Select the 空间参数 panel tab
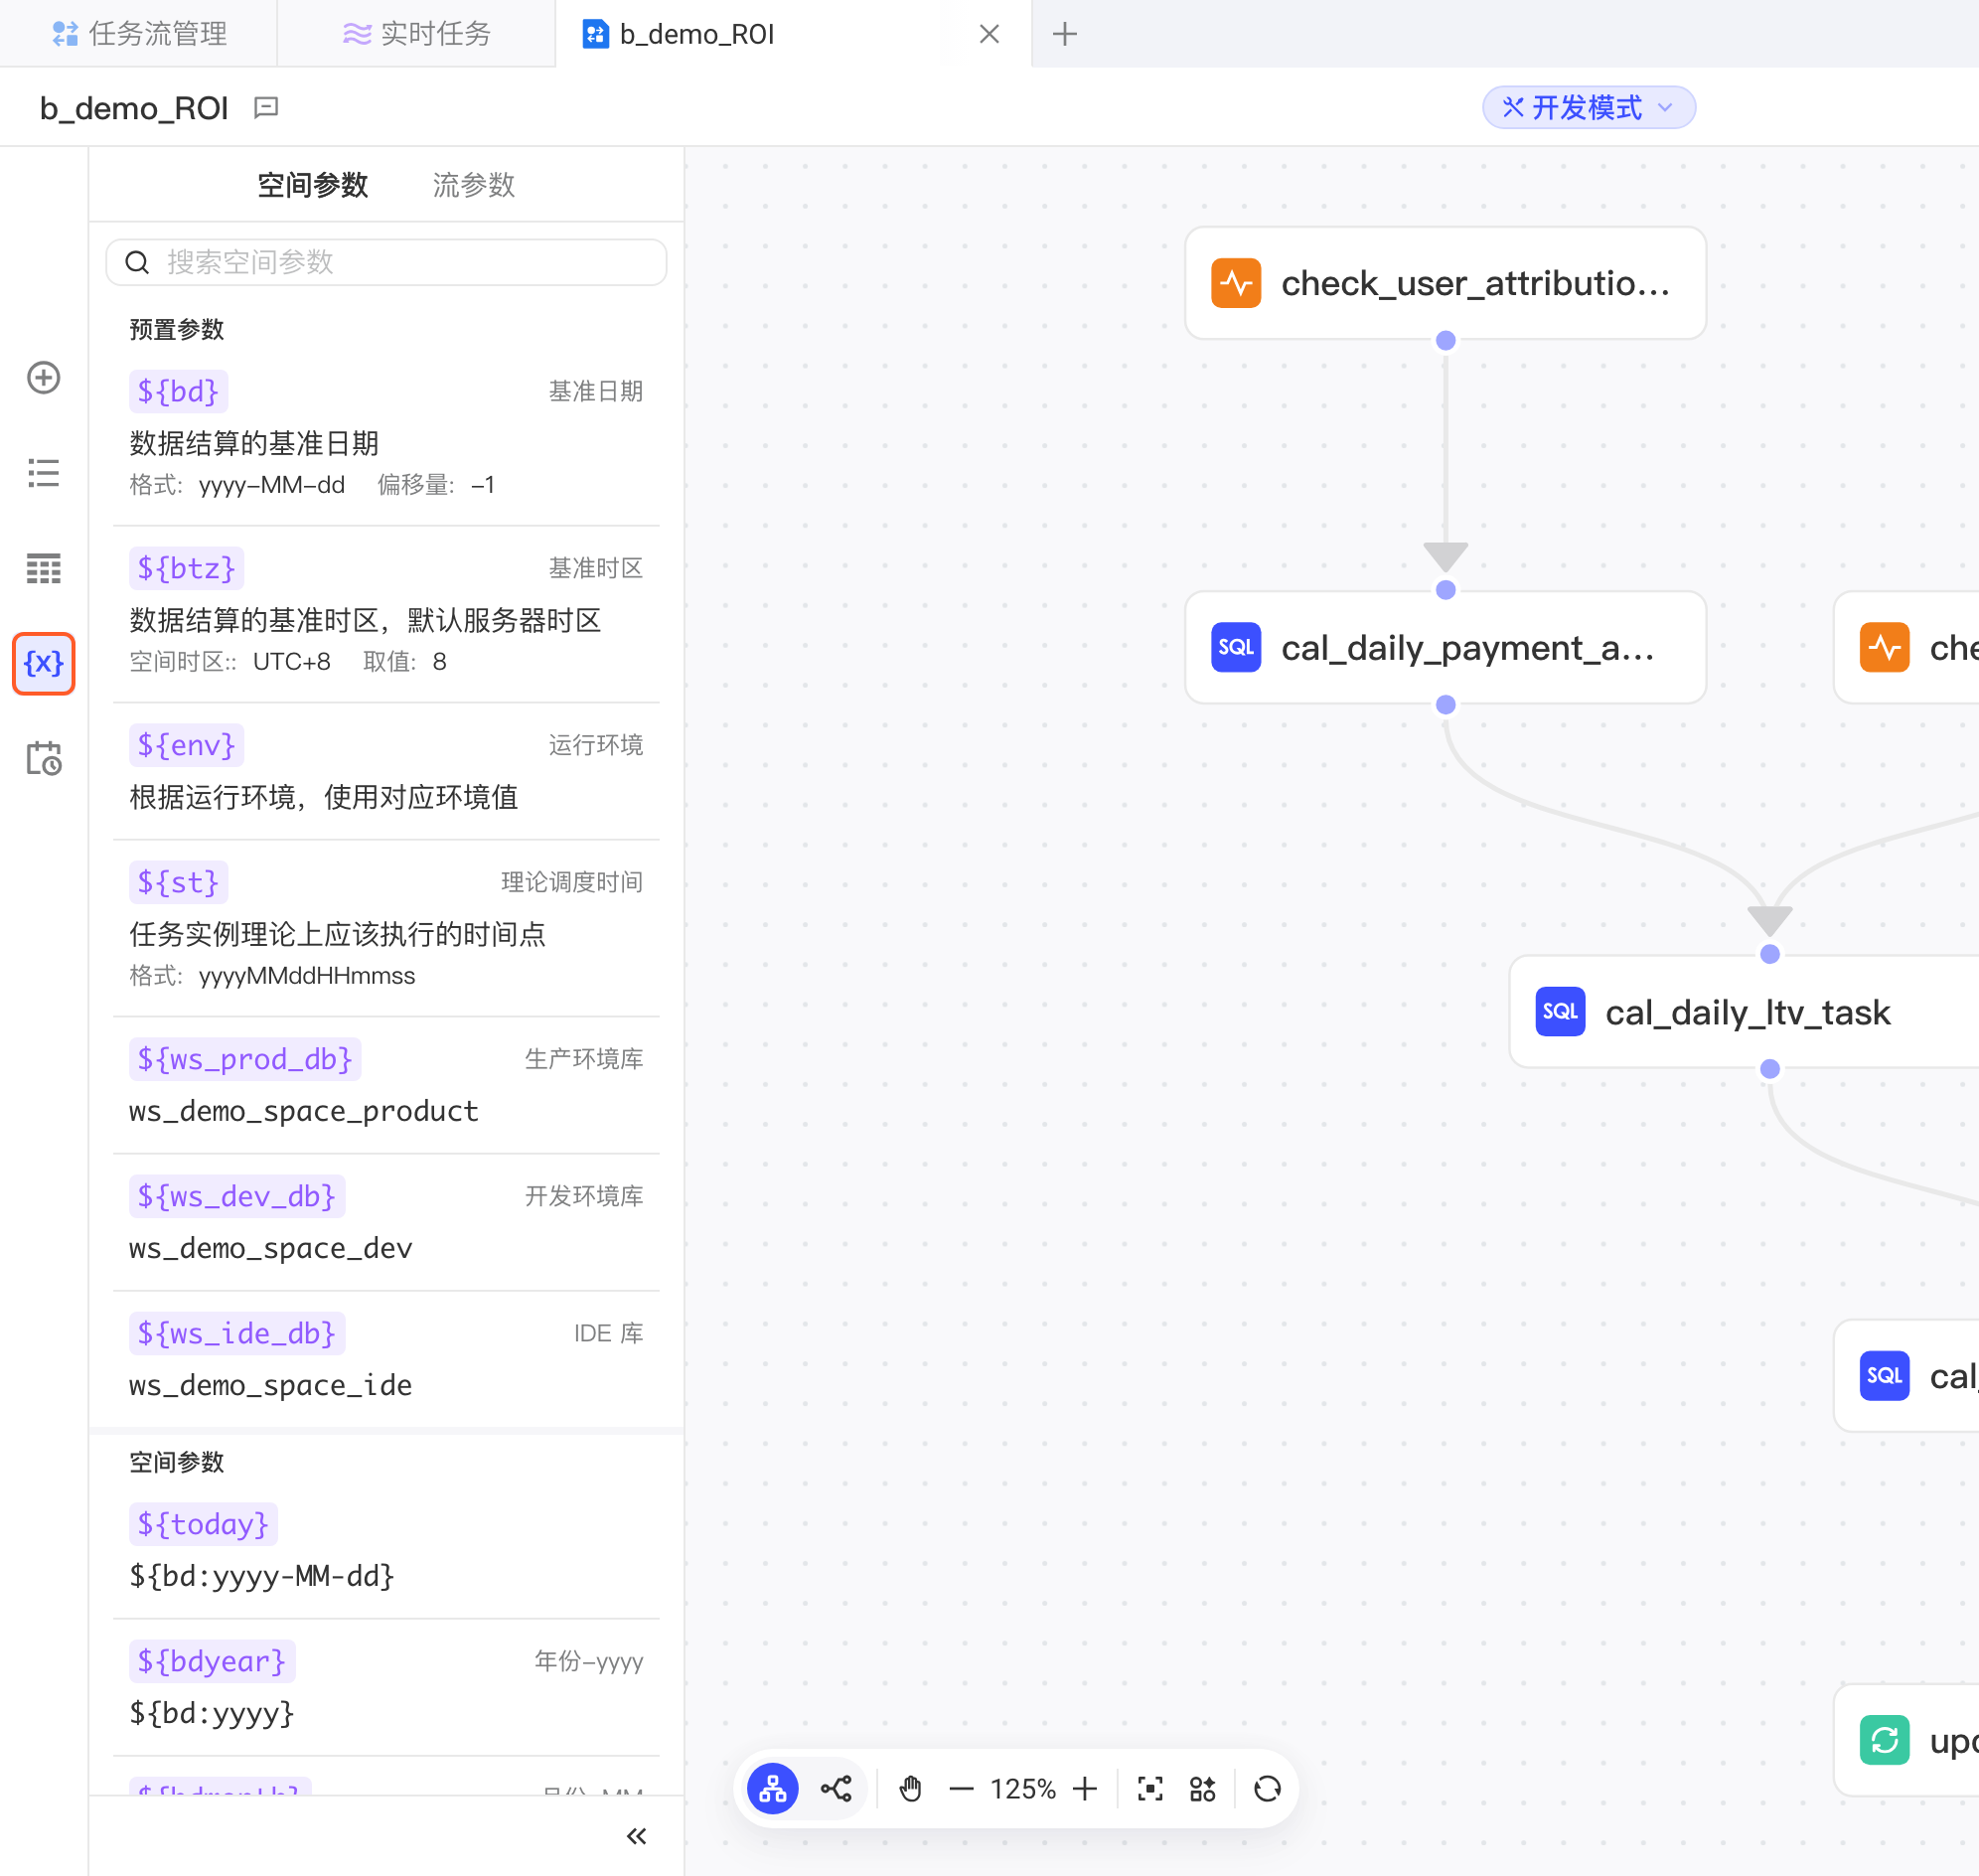1979x1876 pixels. [x=313, y=185]
